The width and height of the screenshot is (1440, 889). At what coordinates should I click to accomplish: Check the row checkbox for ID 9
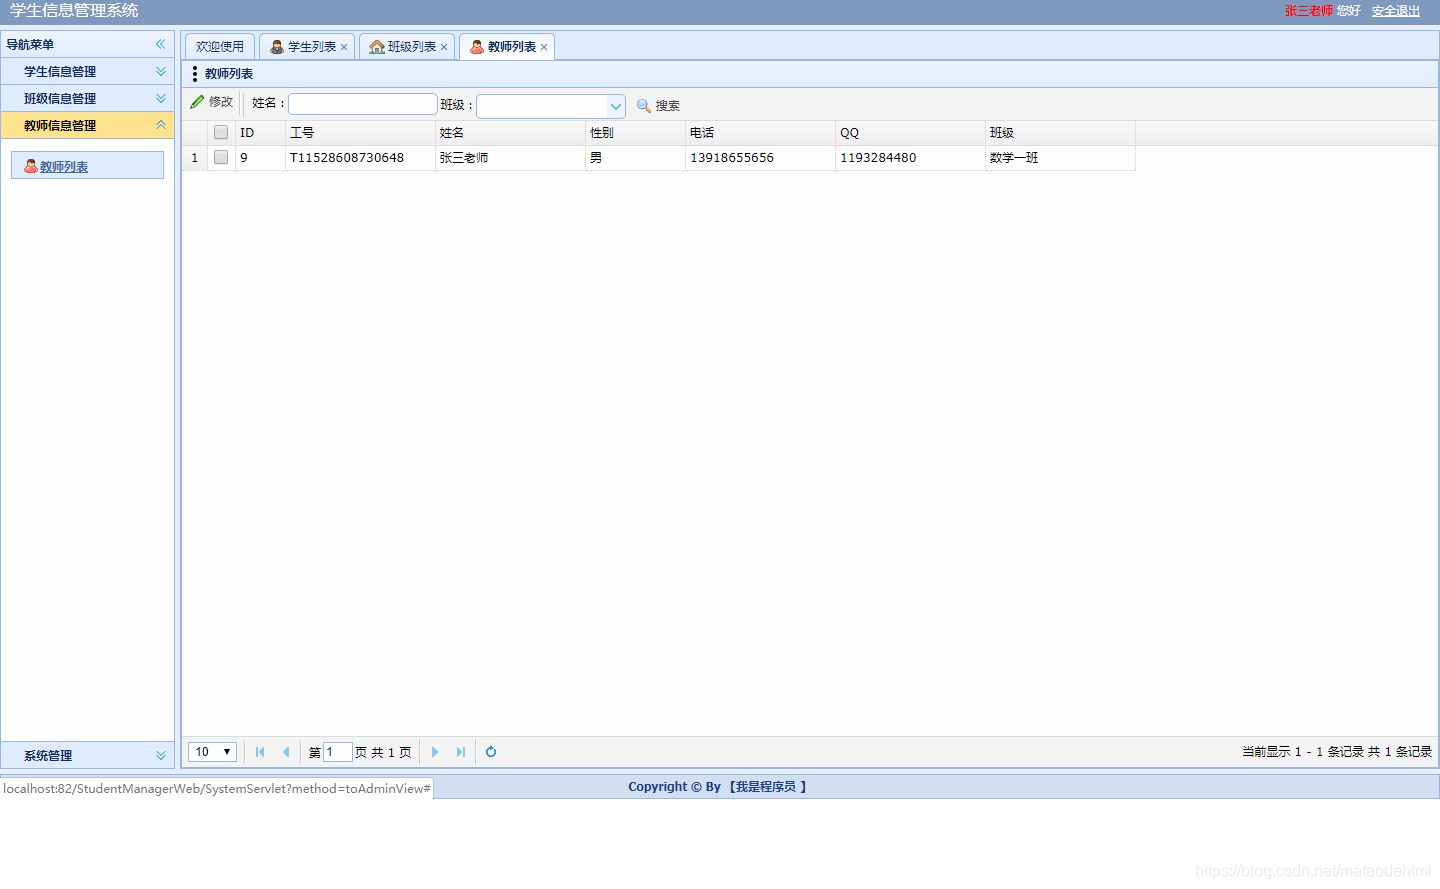coord(221,157)
